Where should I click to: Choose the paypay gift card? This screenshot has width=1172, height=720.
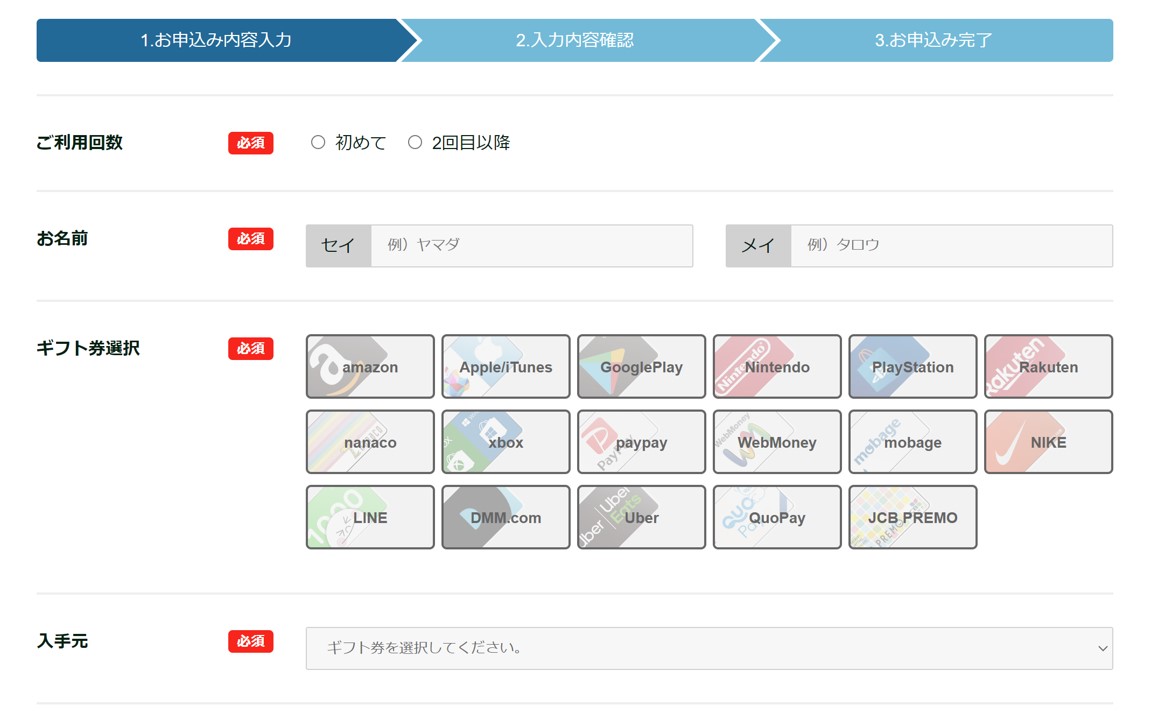pyautogui.click(x=641, y=442)
